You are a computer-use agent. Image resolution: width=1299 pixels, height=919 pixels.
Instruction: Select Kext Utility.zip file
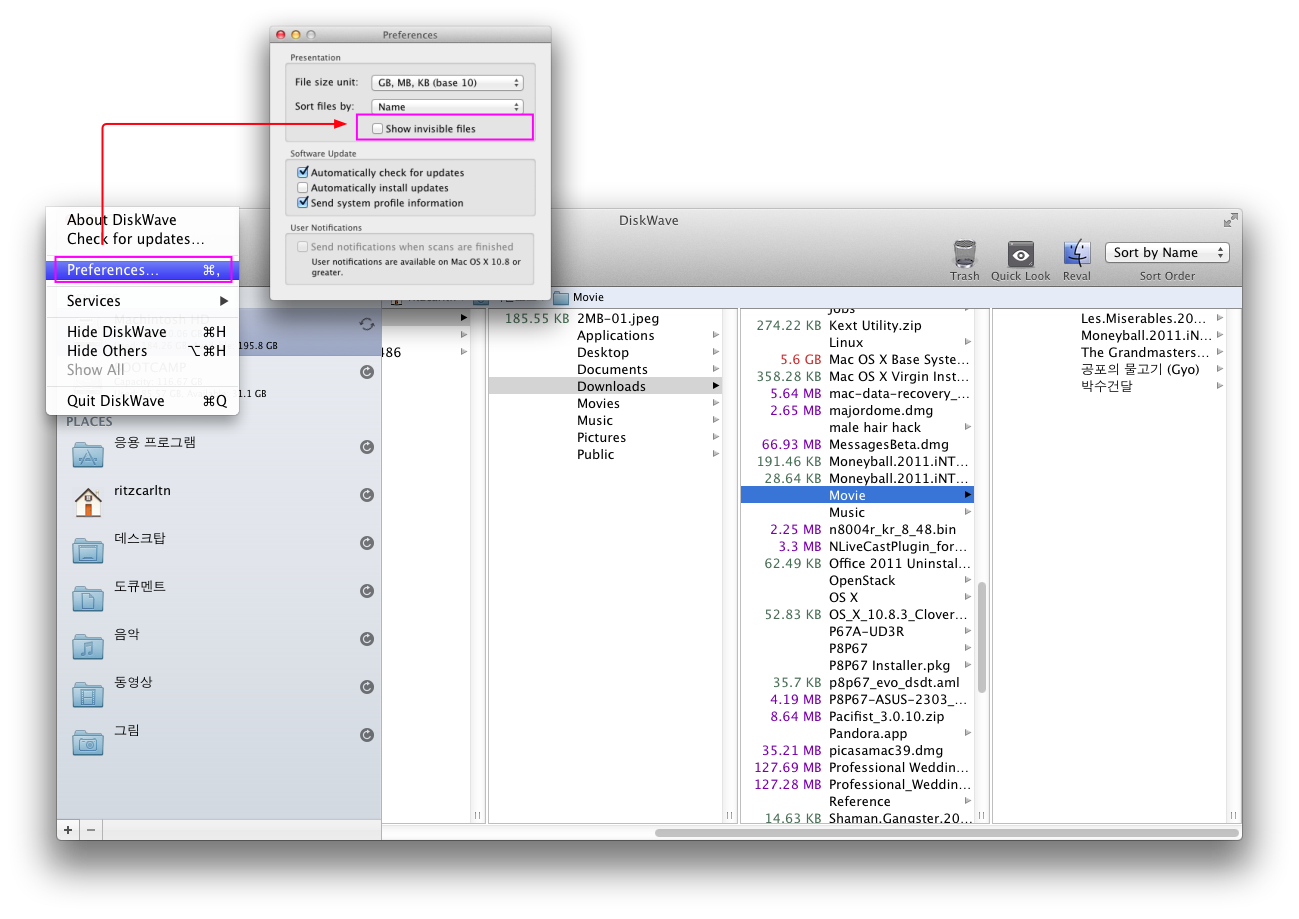click(857, 326)
